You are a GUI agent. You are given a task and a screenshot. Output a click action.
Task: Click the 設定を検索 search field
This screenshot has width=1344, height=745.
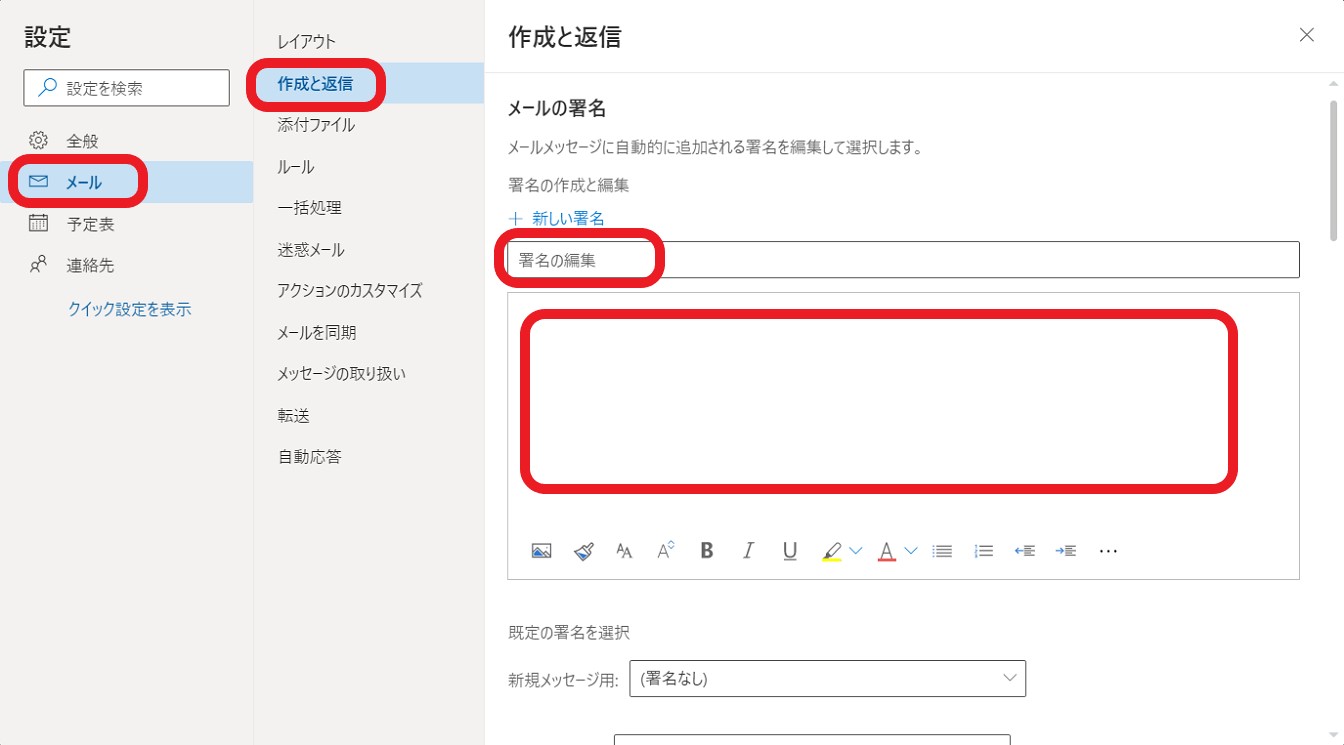[x=127, y=88]
